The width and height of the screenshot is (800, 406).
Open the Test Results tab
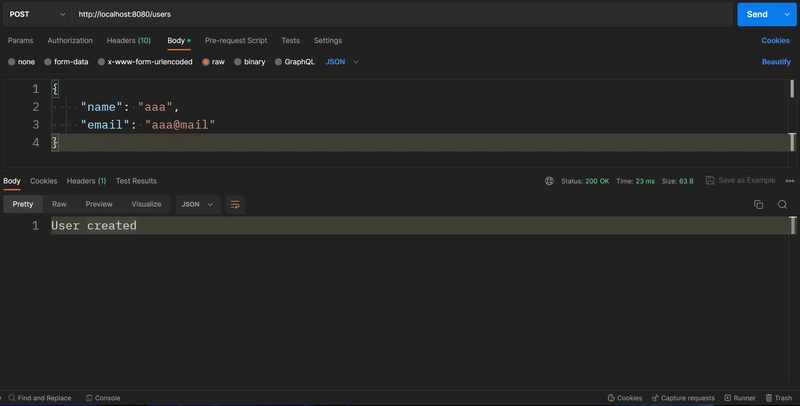point(136,181)
